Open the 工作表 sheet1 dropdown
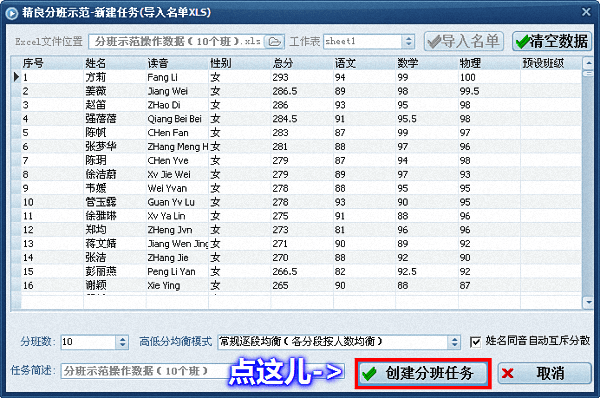The image size is (600, 398). tap(408, 41)
